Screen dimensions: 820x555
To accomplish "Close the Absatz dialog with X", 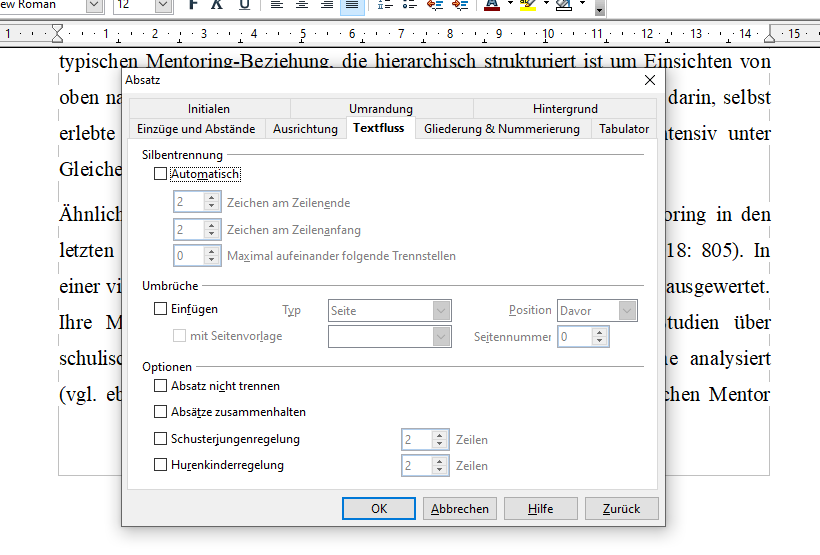I will tap(649, 80).
